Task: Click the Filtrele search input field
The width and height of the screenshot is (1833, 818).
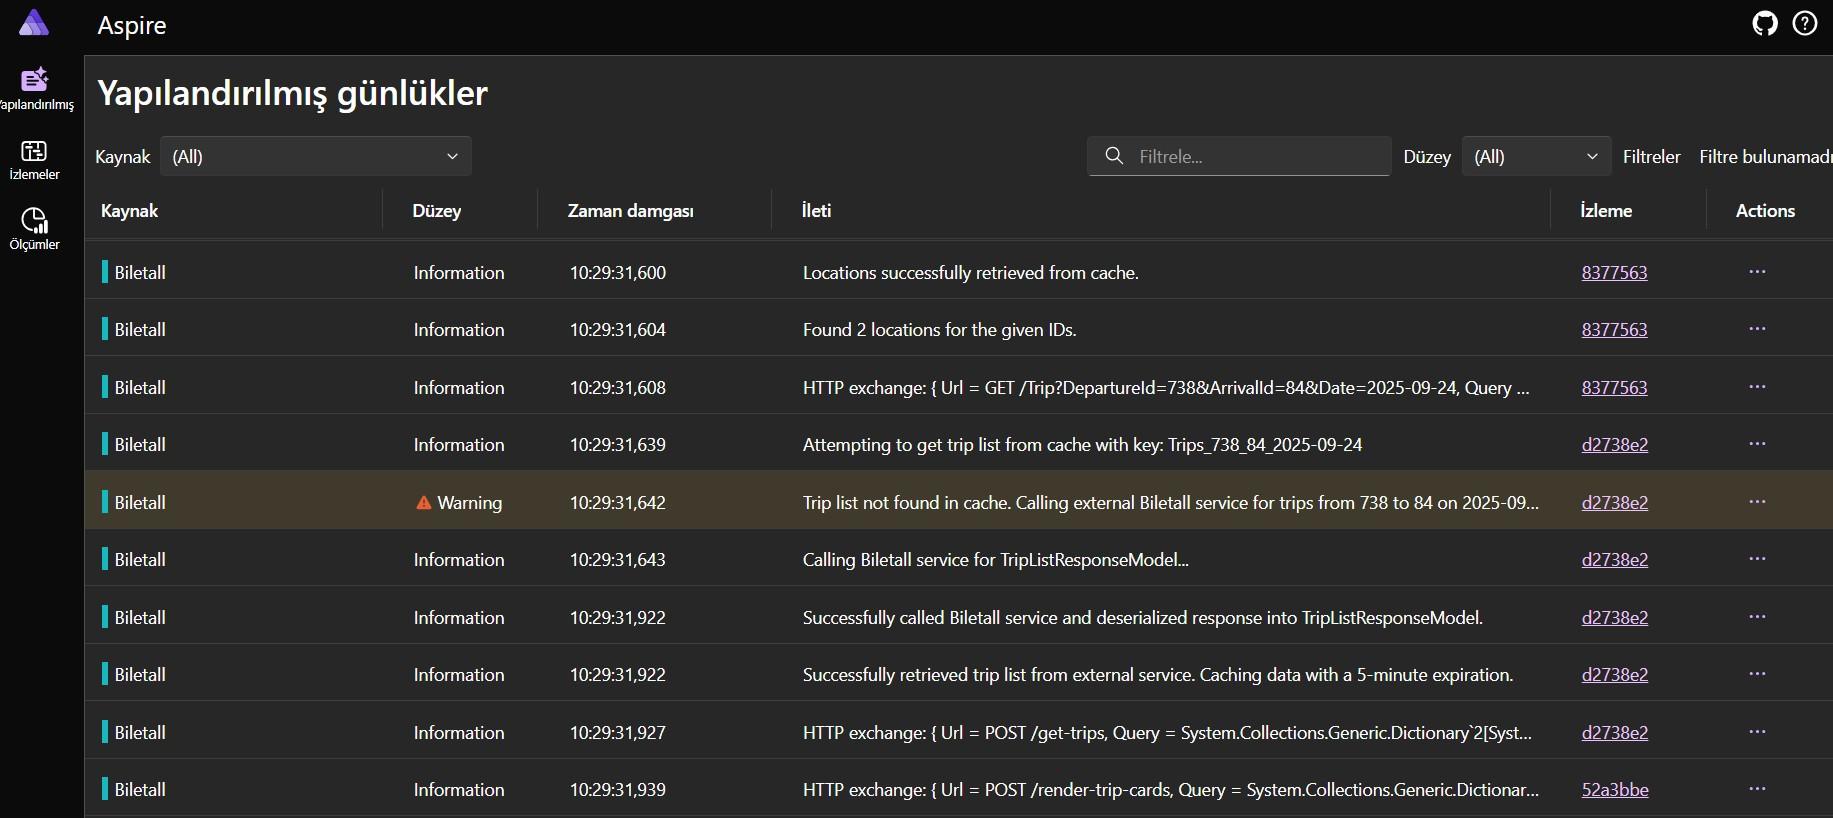Action: [x=1250, y=157]
